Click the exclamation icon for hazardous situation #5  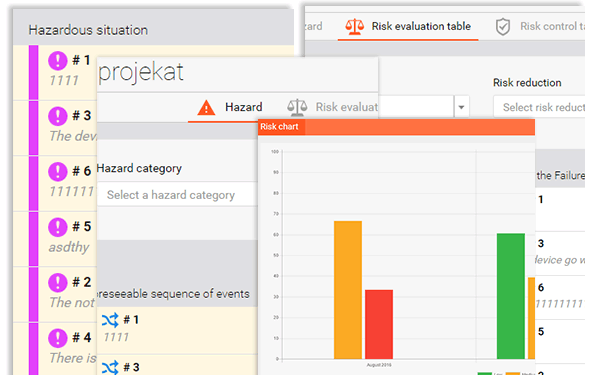click(58, 227)
